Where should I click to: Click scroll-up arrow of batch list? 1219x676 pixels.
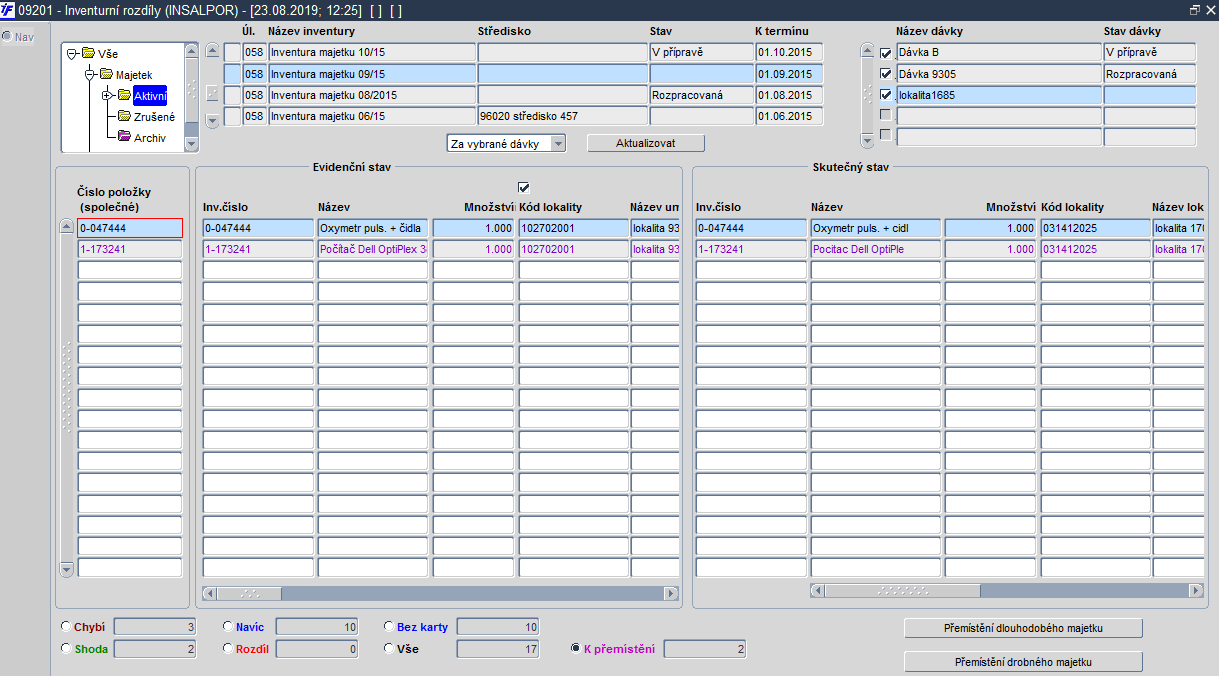(x=867, y=51)
